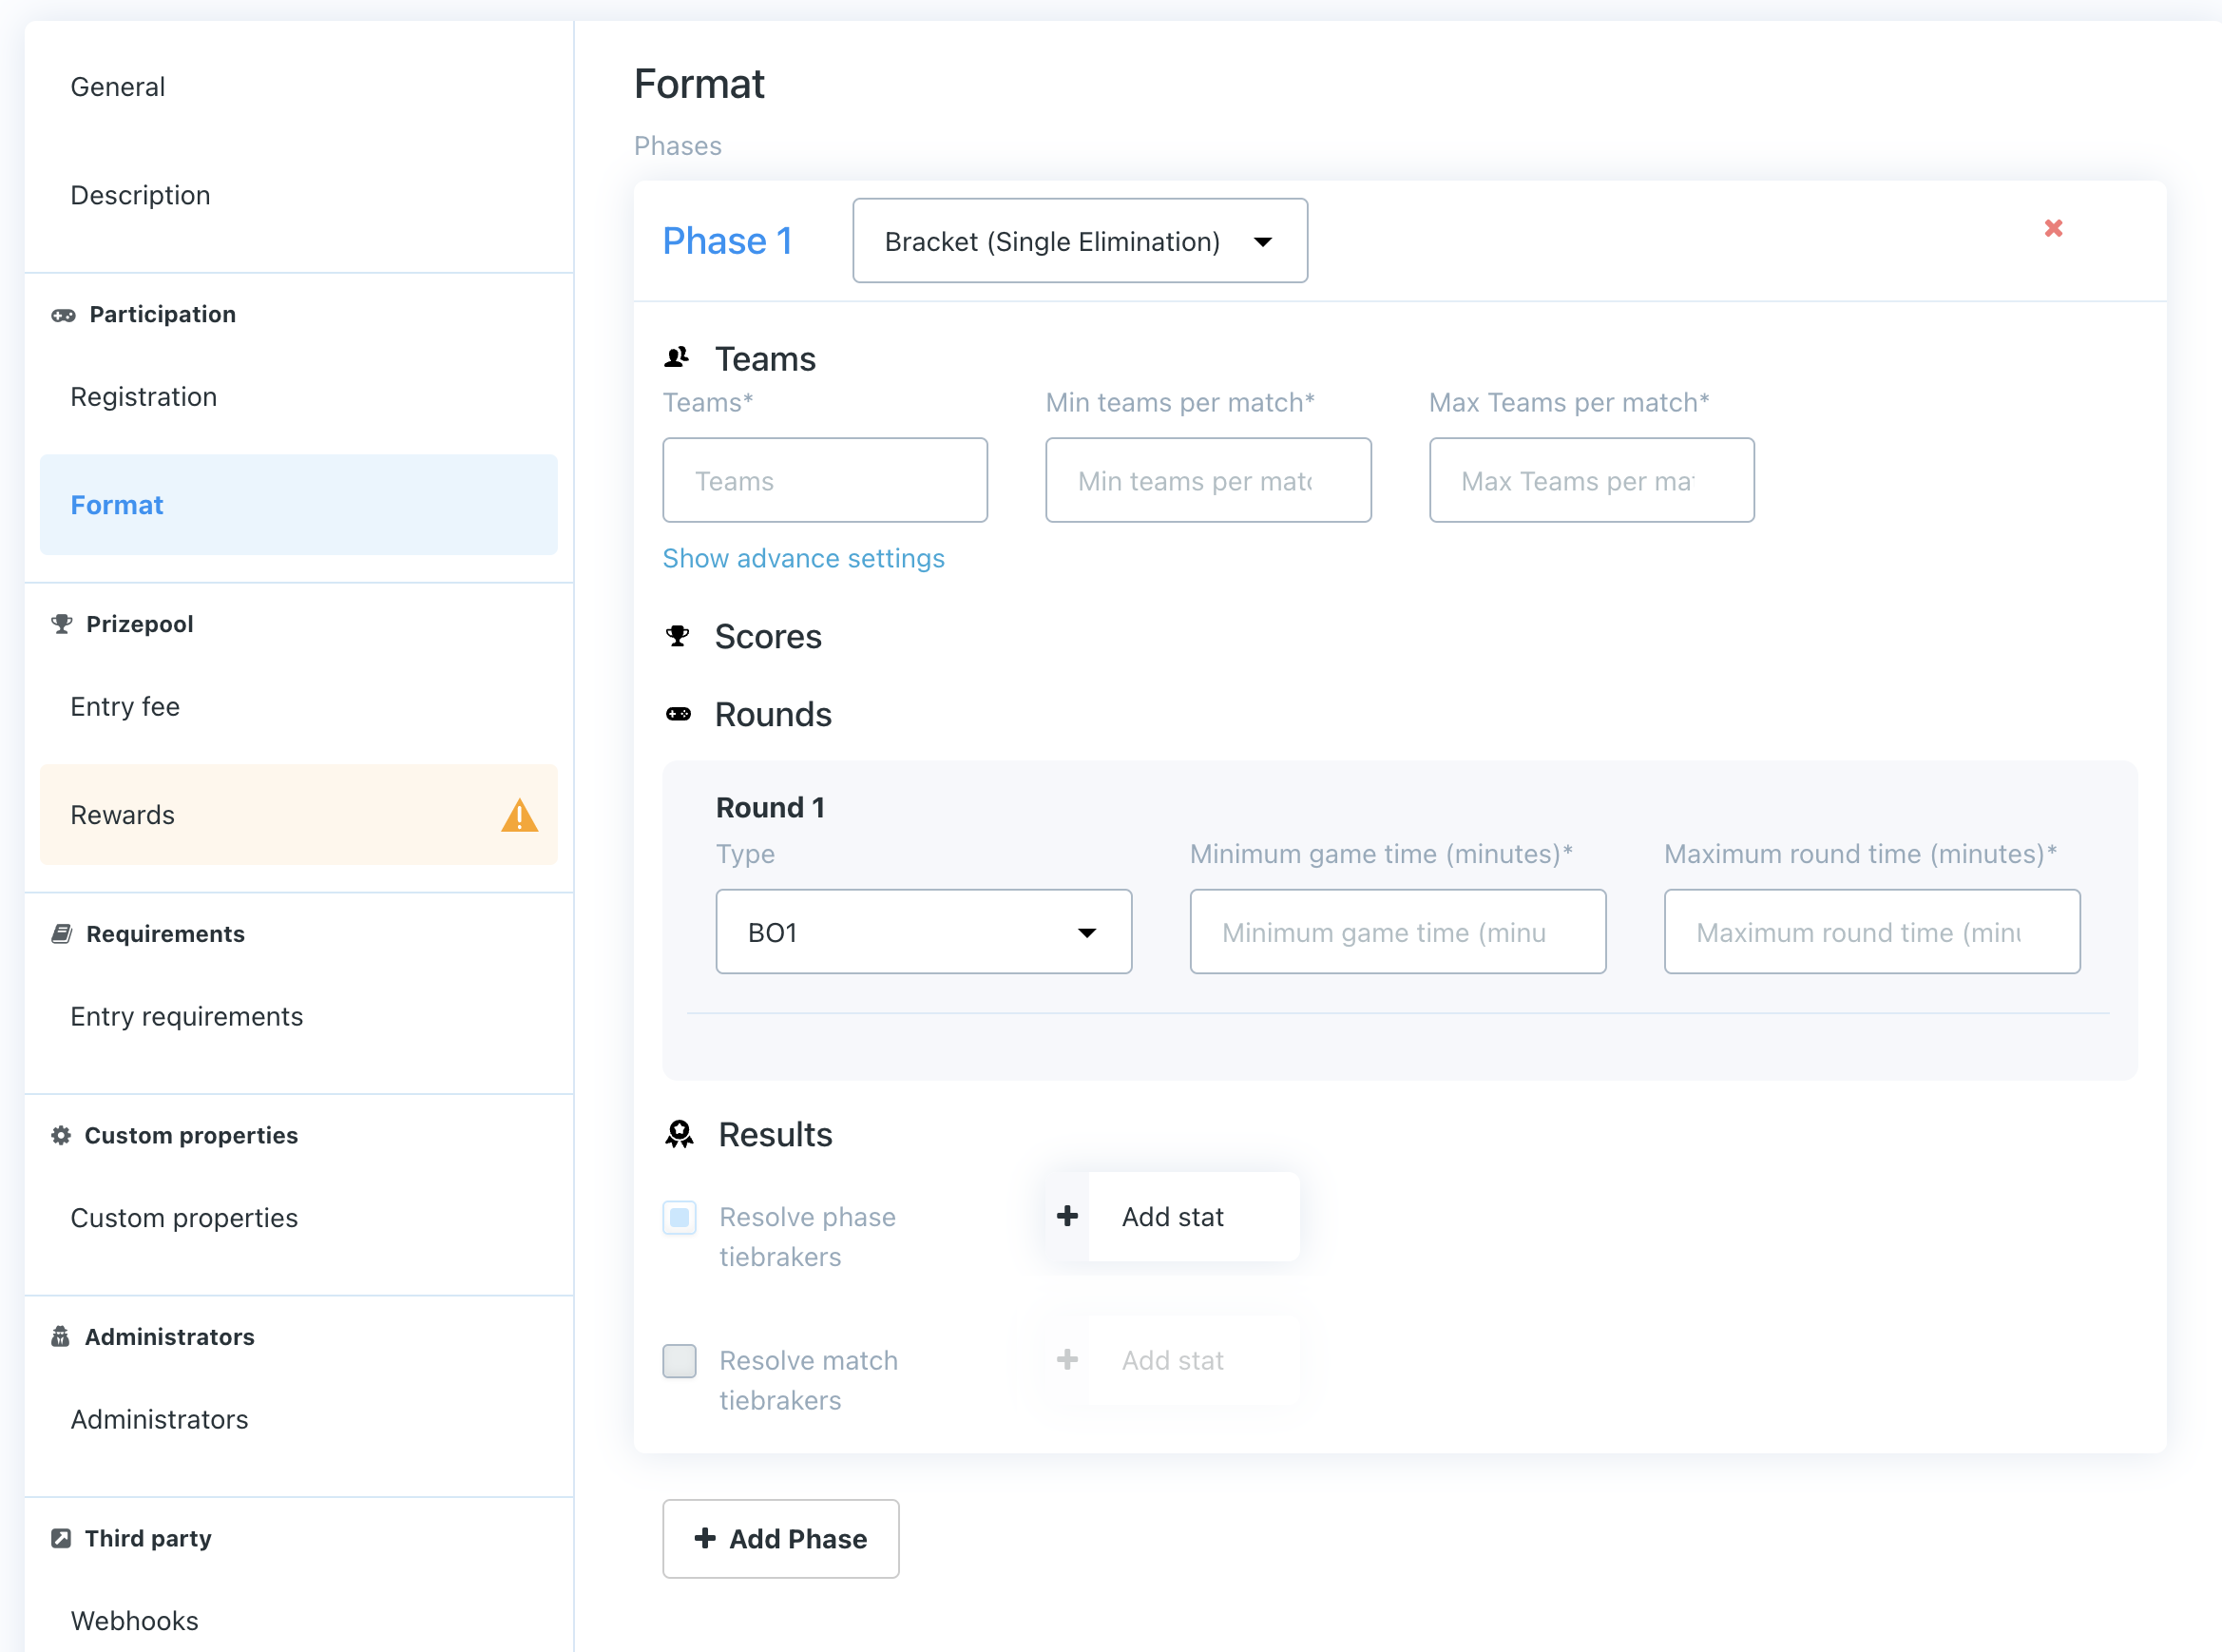The width and height of the screenshot is (2222, 1652).
Task: Open the Bracket (Single Elimination) phase type dropdown
Action: [x=1079, y=241]
